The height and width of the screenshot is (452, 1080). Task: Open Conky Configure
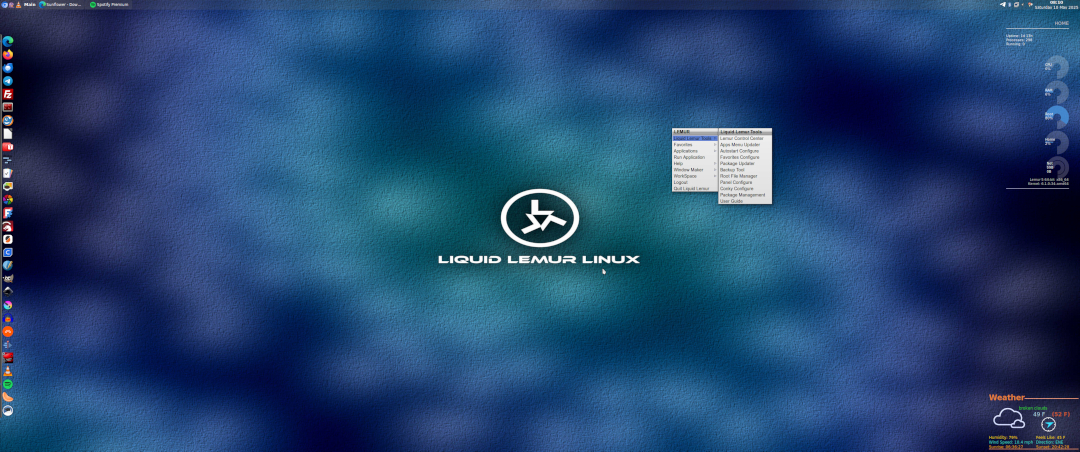click(745, 188)
